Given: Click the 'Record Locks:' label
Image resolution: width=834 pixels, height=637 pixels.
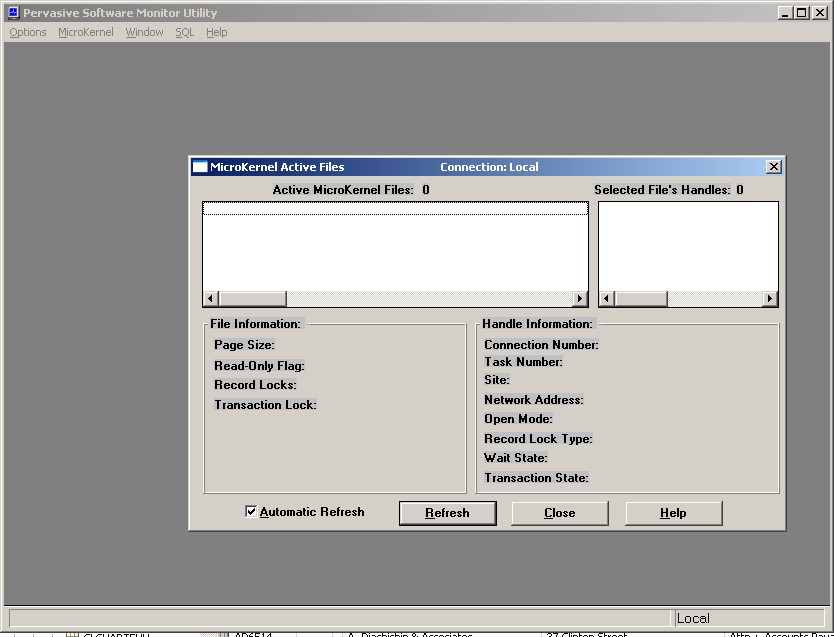Looking at the screenshot, I should click(x=255, y=384).
